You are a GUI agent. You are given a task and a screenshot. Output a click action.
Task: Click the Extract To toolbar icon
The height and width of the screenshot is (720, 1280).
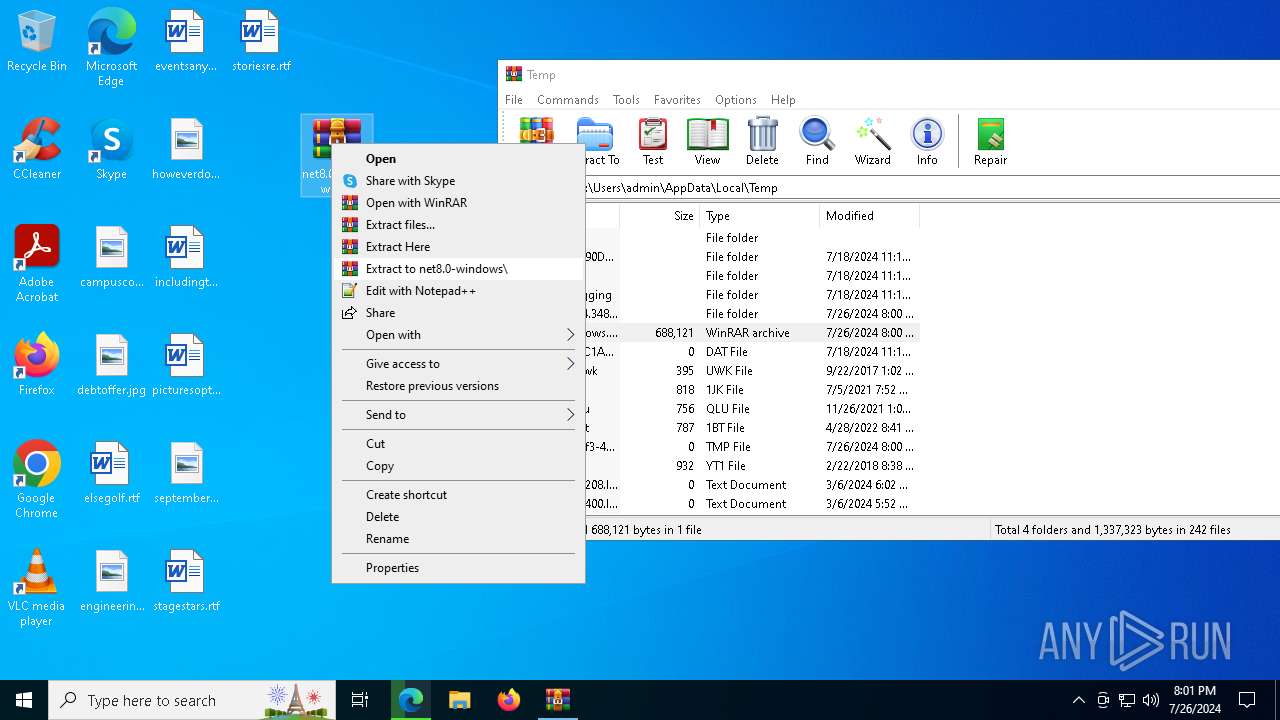tap(601, 141)
